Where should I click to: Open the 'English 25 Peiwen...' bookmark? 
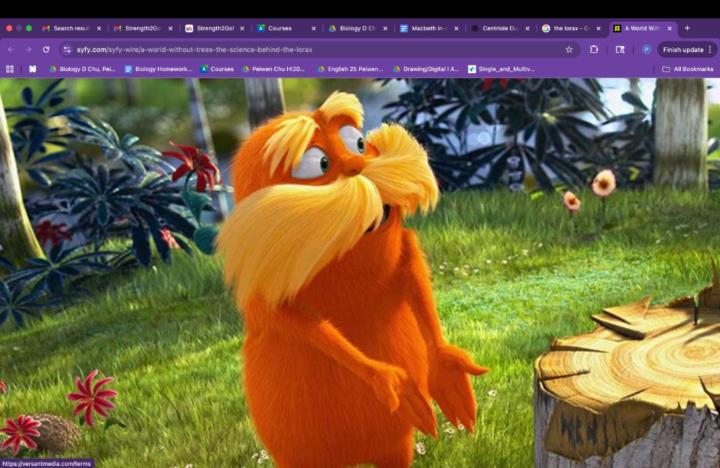click(350, 69)
